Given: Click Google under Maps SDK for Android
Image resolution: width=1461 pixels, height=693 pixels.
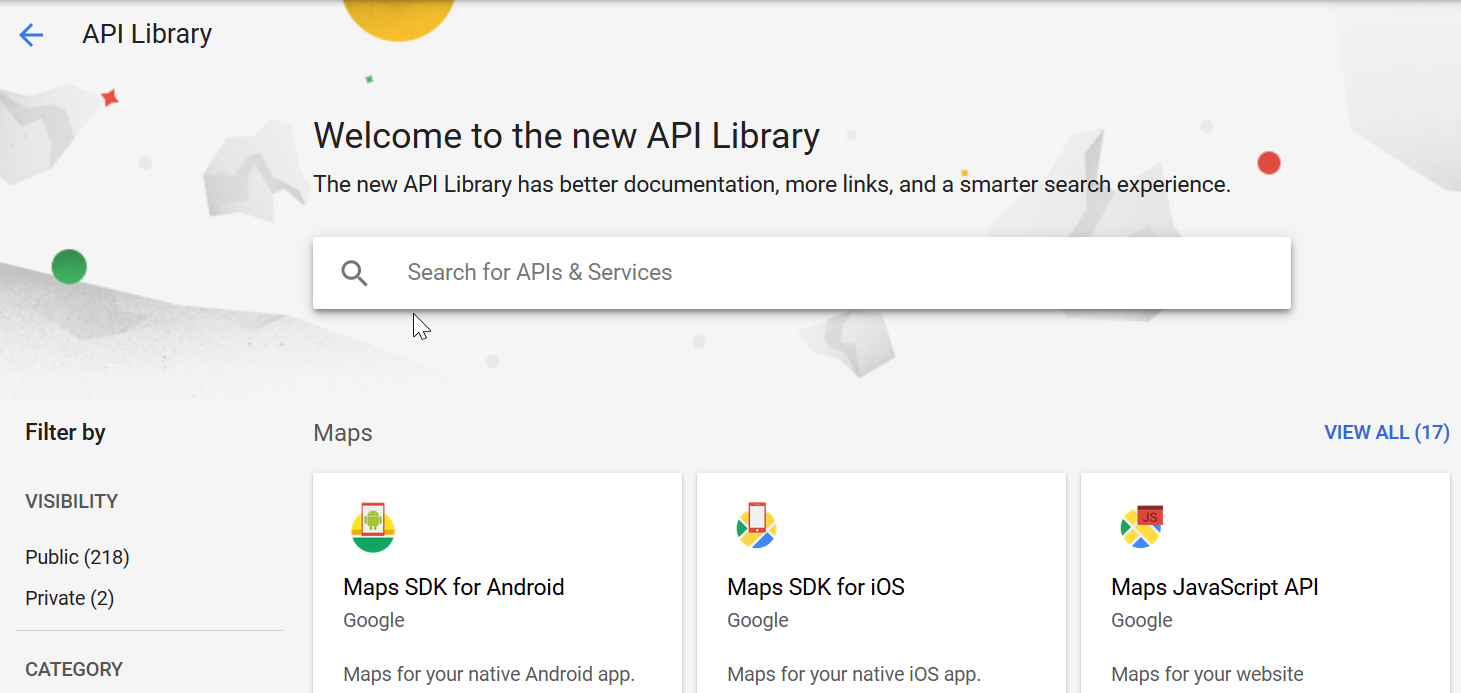Looking at the screenshot, I should point(374,620).
